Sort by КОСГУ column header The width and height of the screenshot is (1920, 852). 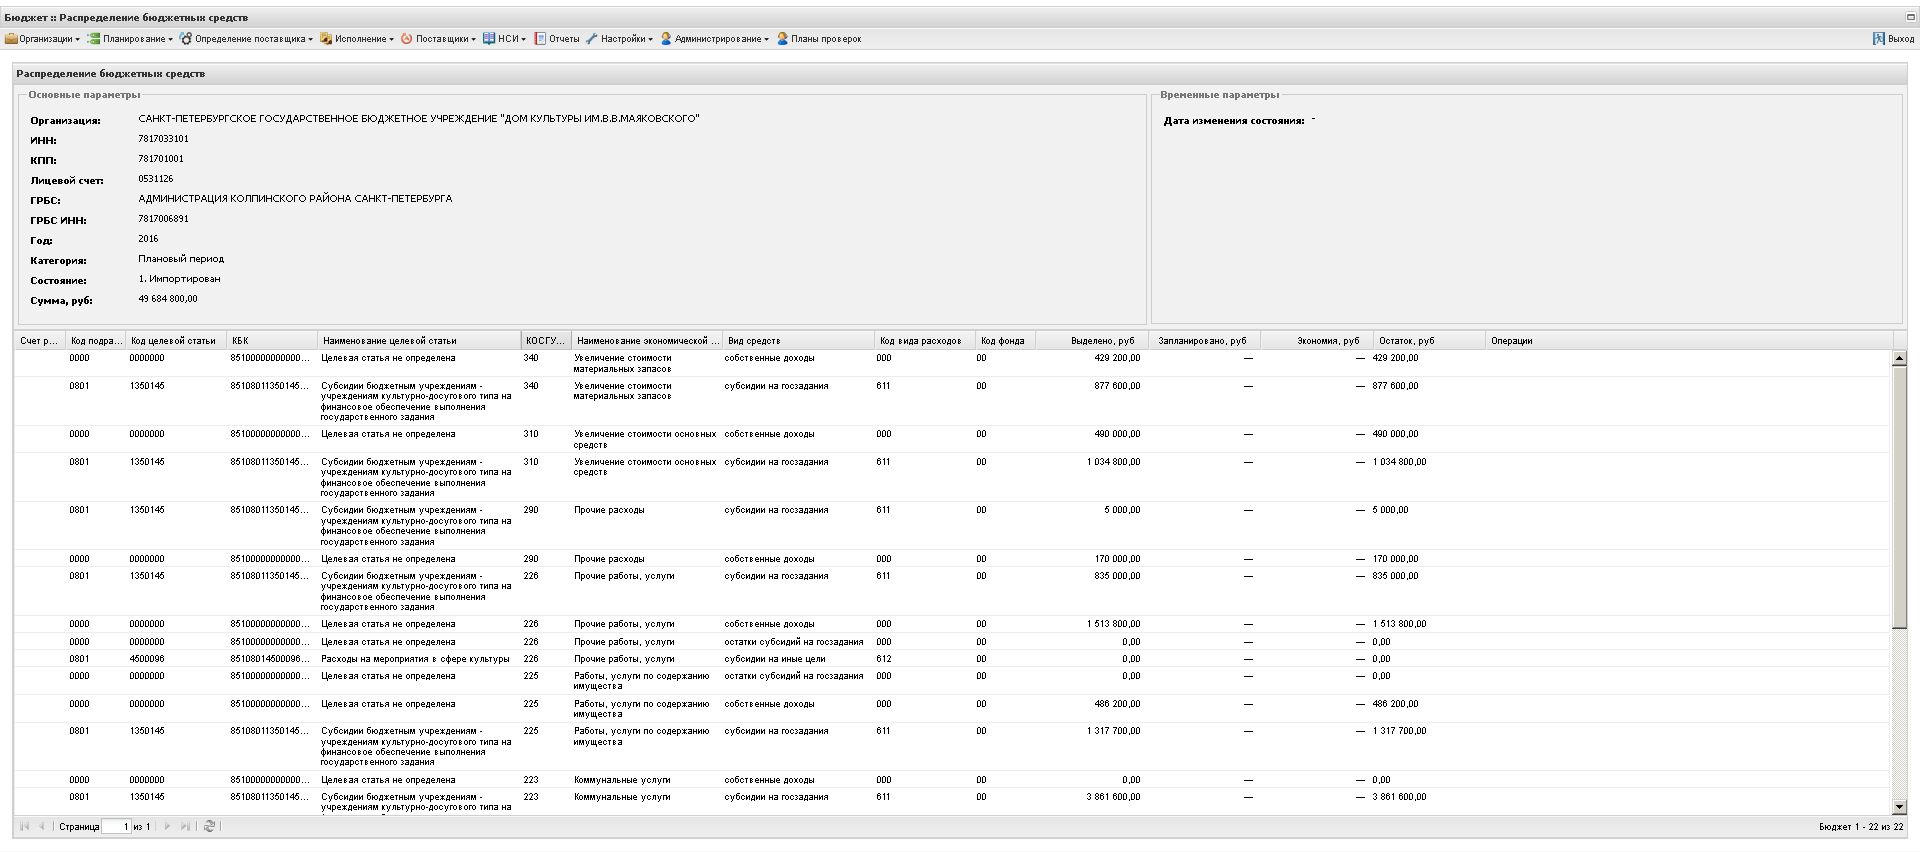(x=545, y=341)
